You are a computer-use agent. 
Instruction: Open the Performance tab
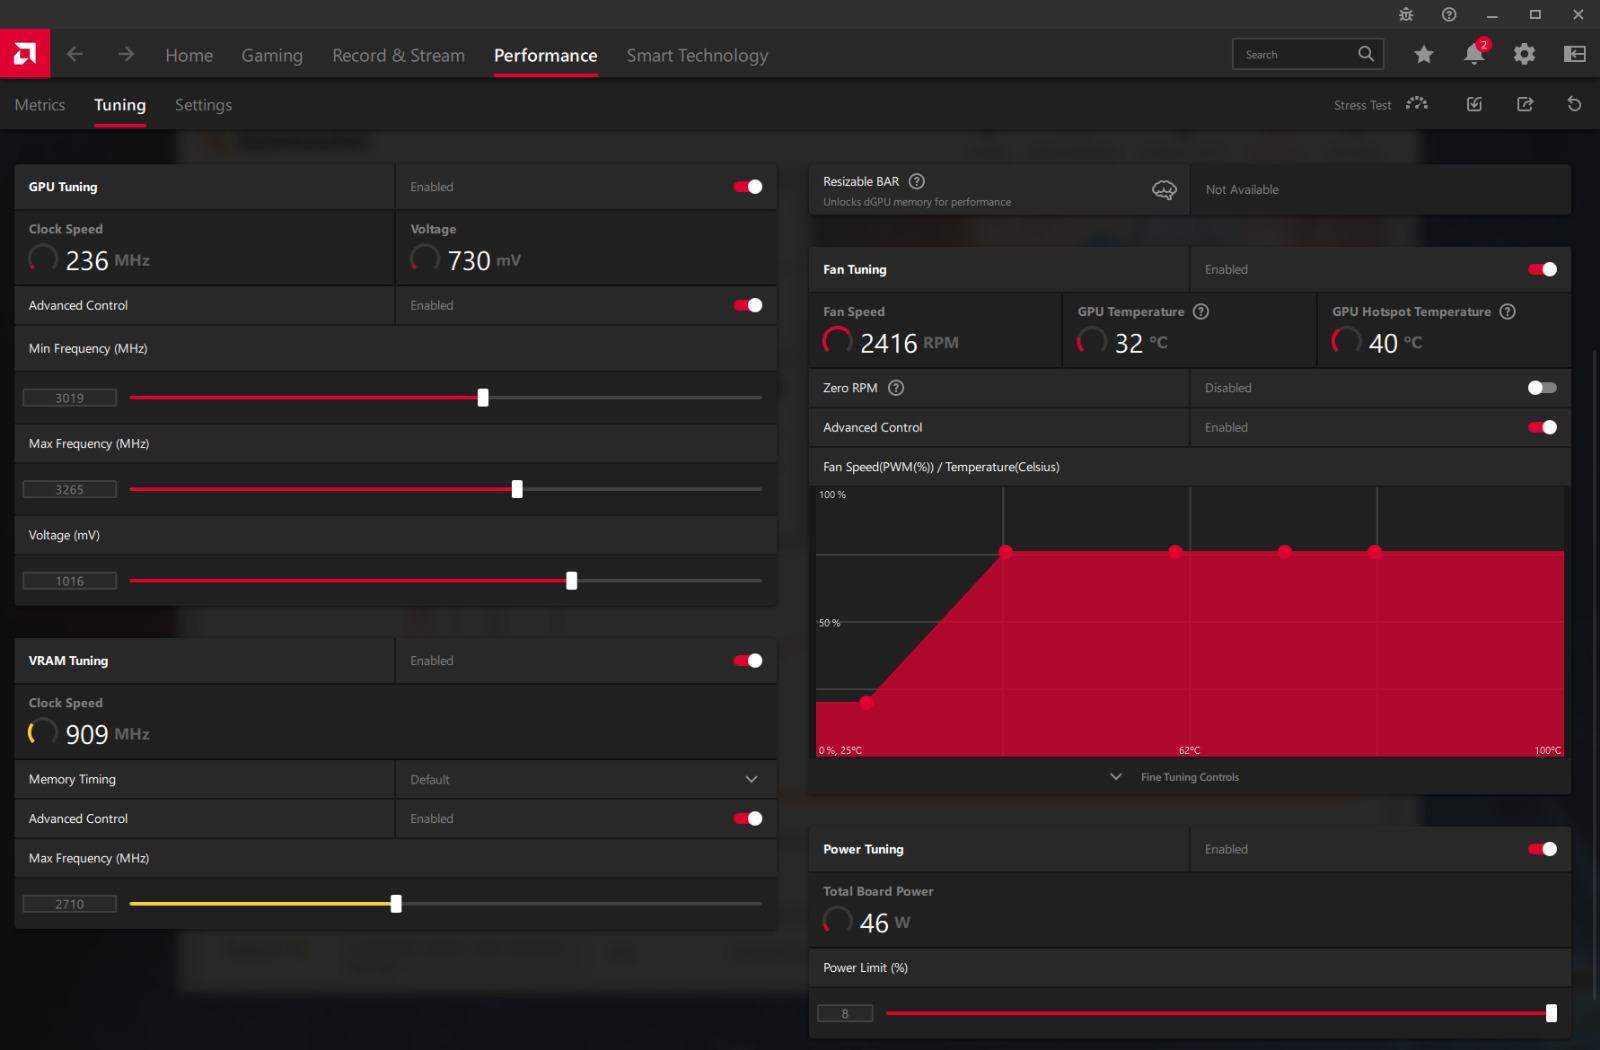click(546, 55)
